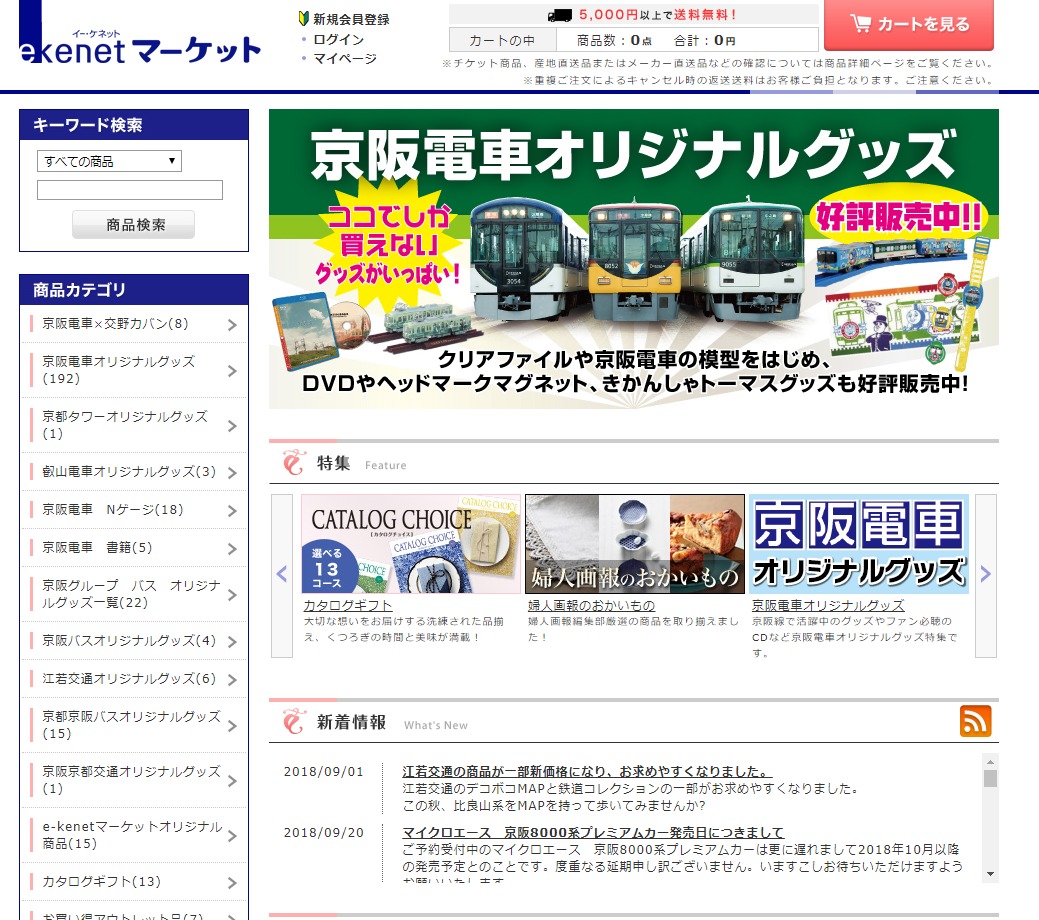Click scrollbar down arrow in news list
The width and height of the screenshot is (1039, 920).
(990, 873)
